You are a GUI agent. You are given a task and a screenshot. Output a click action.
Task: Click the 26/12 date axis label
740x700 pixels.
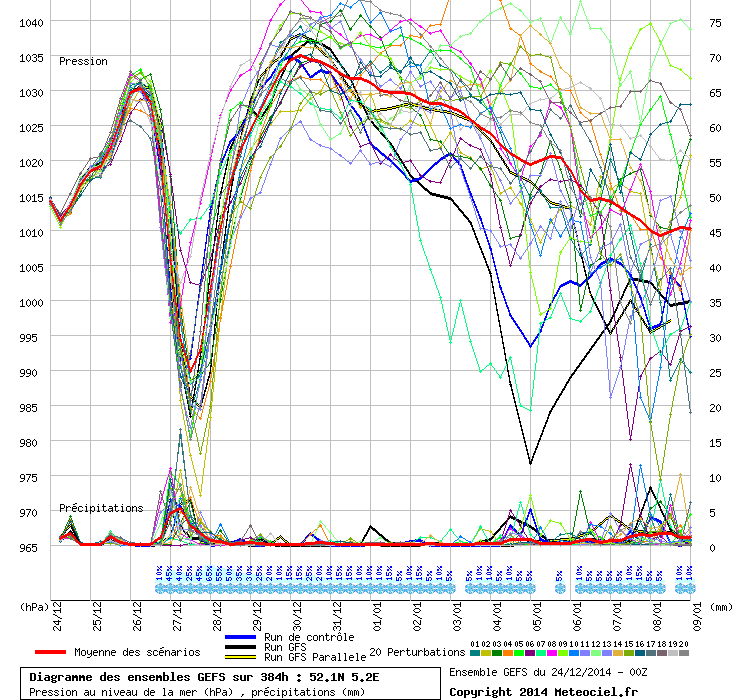point(137,616)
